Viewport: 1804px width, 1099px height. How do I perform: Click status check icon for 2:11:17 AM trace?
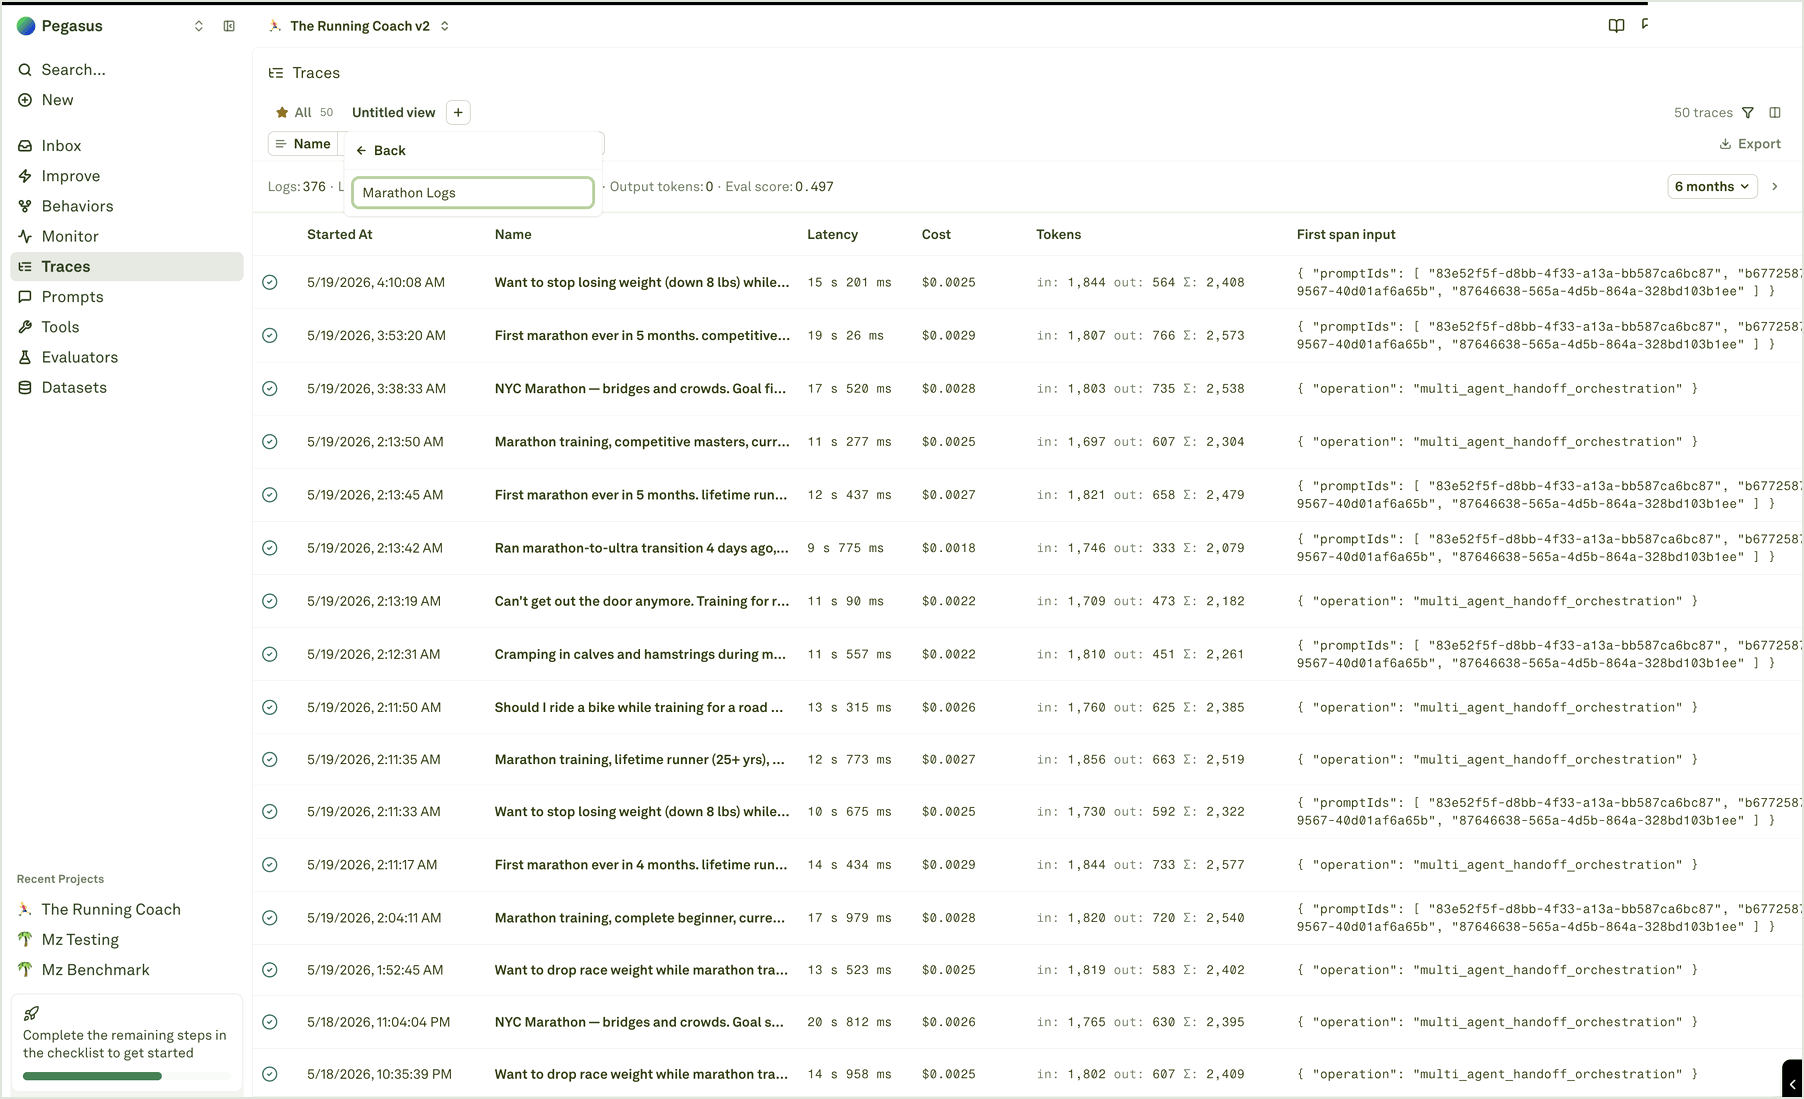click(270, 864)
